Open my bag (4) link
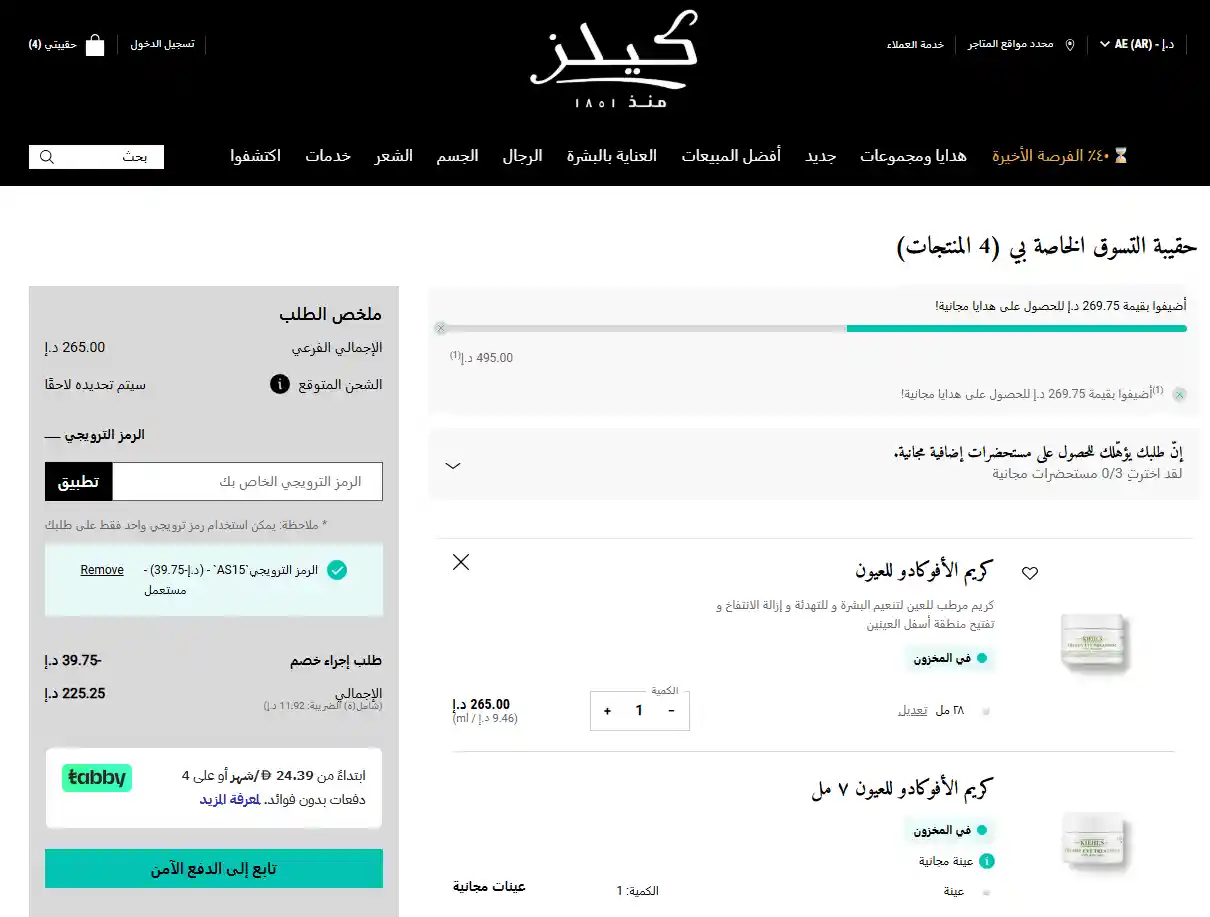 53,45
